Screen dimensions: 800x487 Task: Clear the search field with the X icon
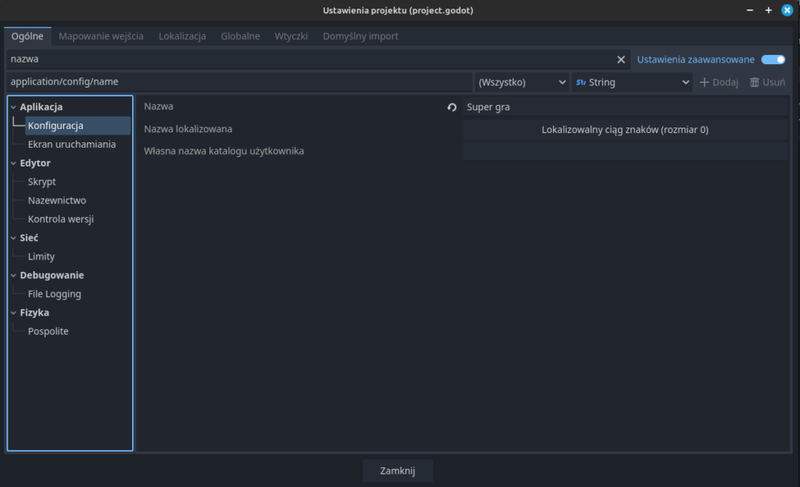pyautogui.click(x=621, y=60)
